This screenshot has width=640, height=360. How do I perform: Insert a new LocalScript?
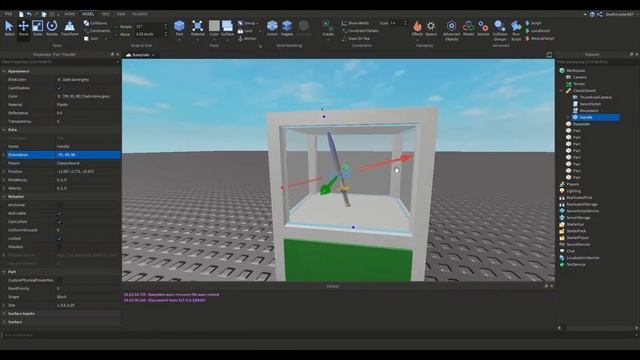[x=538, y=31]
